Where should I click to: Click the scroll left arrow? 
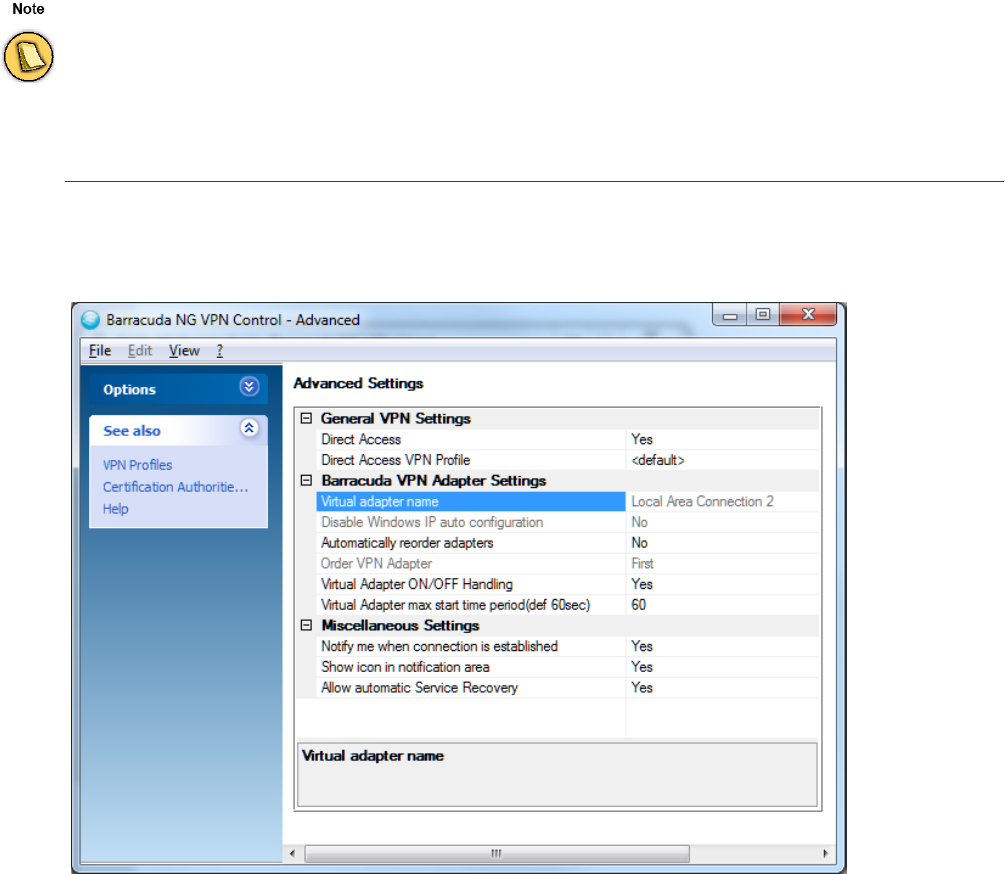tap(293, 853)
